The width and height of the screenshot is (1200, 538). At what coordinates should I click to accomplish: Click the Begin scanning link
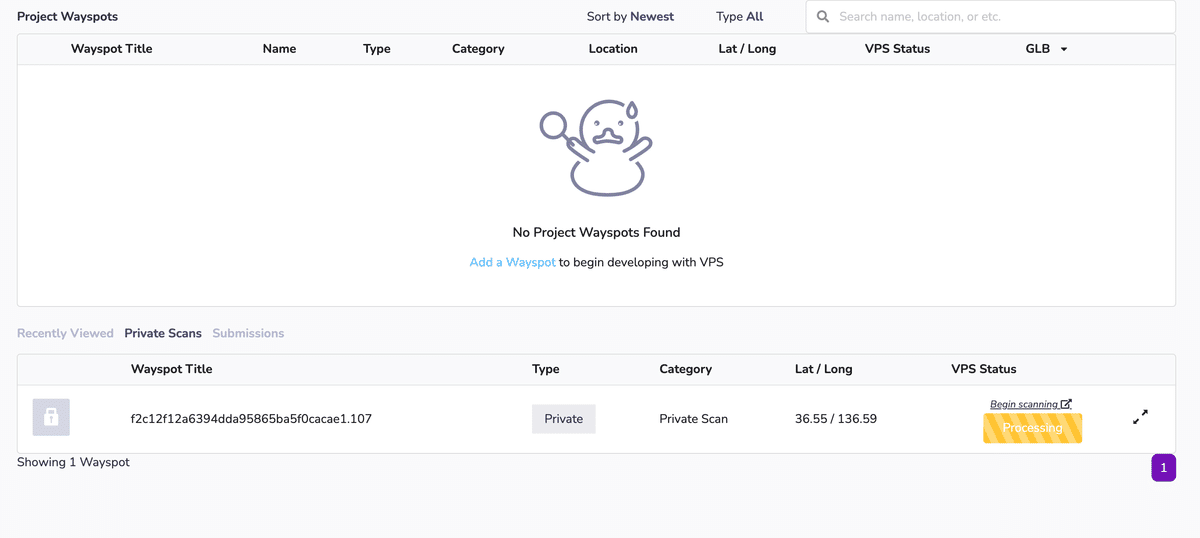click(x=1023, y=404)
